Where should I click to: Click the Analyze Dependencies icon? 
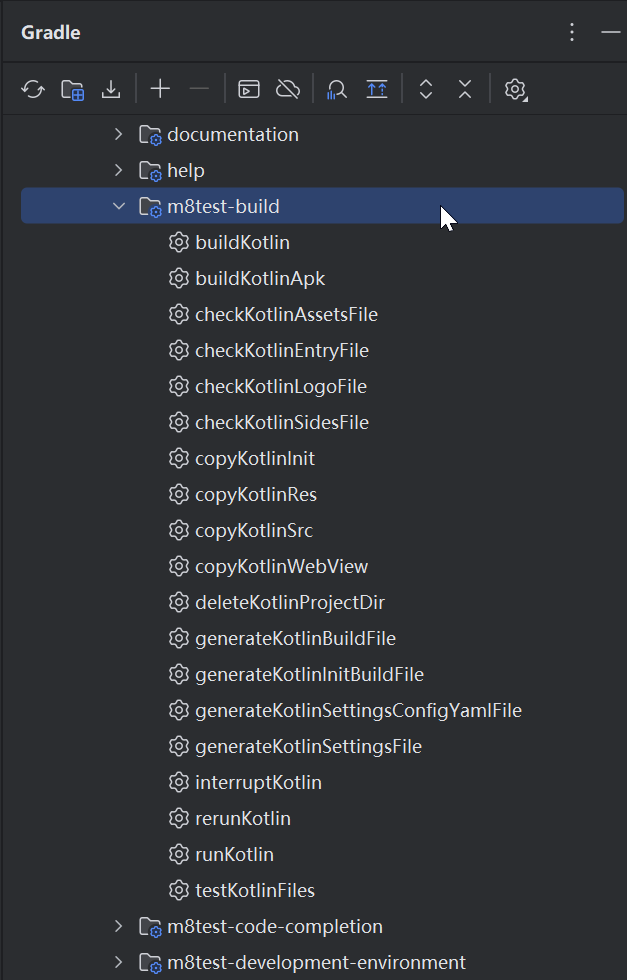coord(337,90)
